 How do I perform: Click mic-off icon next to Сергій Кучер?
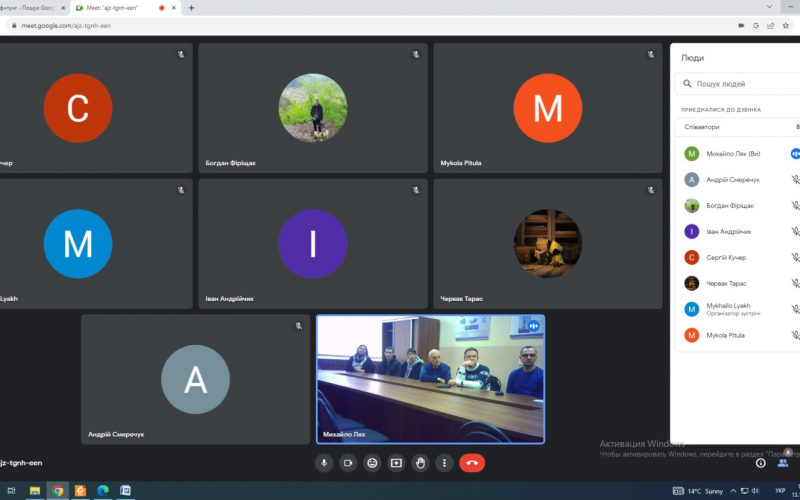[795, 258]
